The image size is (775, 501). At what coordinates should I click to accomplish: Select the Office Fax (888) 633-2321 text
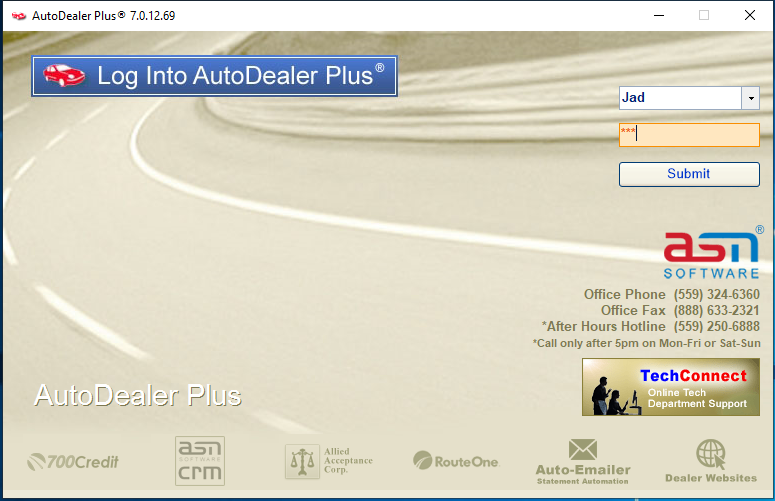680,310
